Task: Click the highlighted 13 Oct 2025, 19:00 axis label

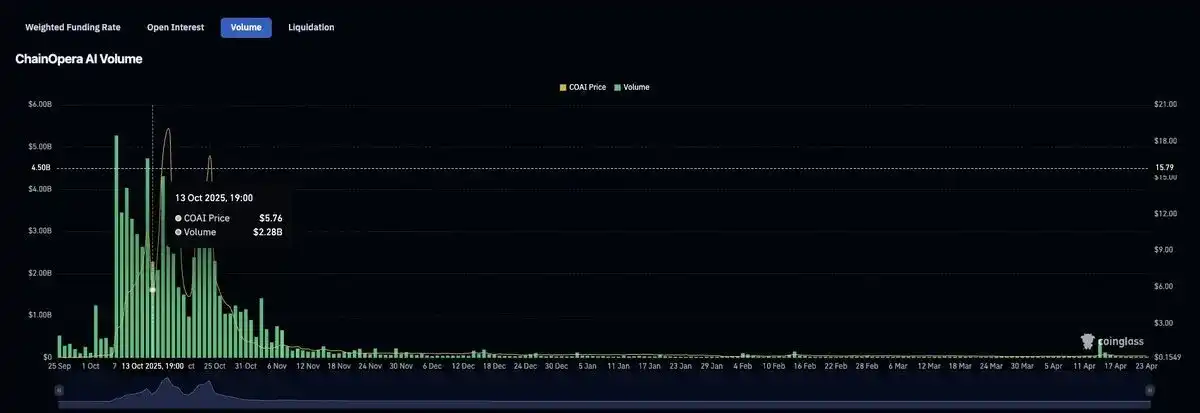Action: 153,366
